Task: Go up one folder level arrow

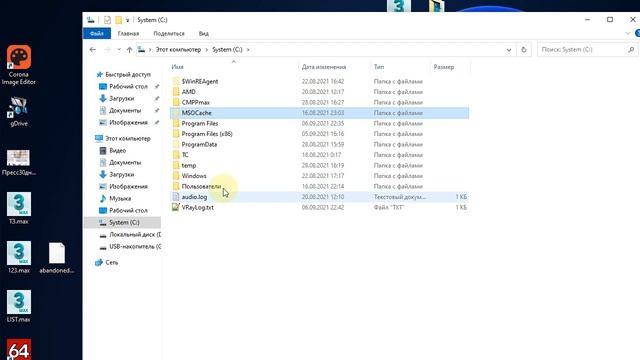Action: click(x=129, y=49)
